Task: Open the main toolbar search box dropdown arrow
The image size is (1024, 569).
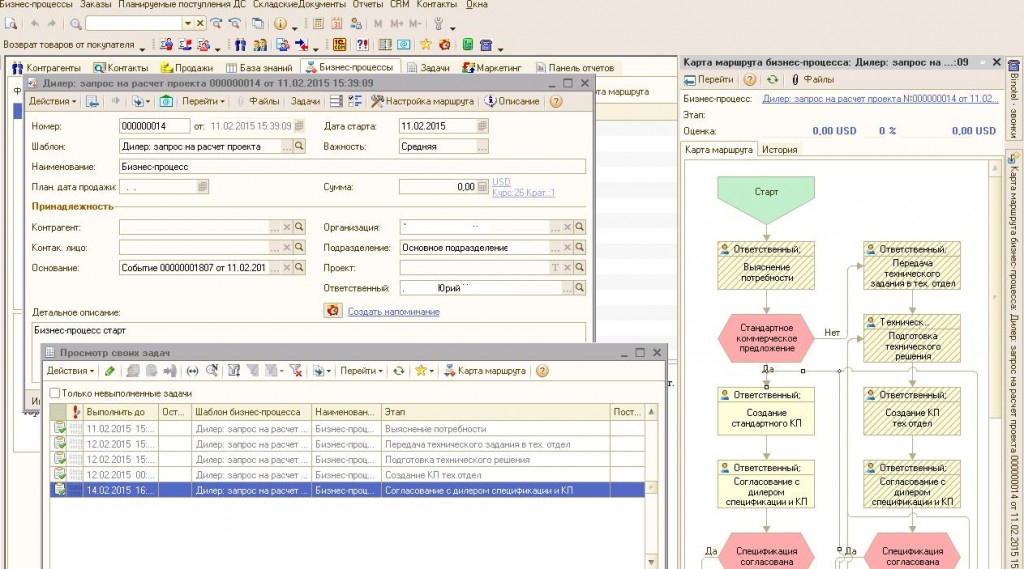Action: 187,24
